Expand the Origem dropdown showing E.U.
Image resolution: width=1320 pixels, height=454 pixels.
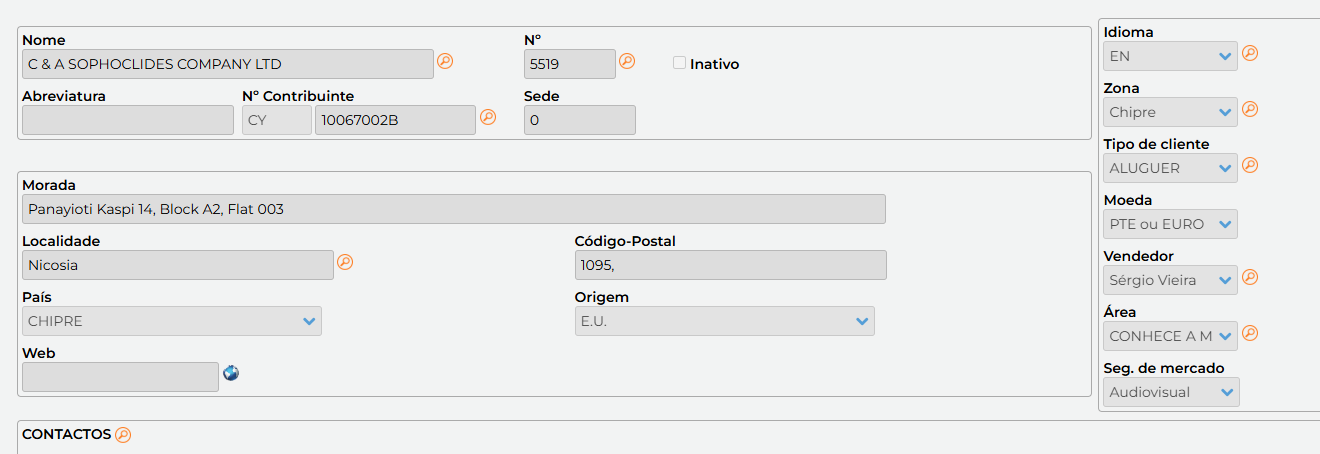tap(725, 321)
